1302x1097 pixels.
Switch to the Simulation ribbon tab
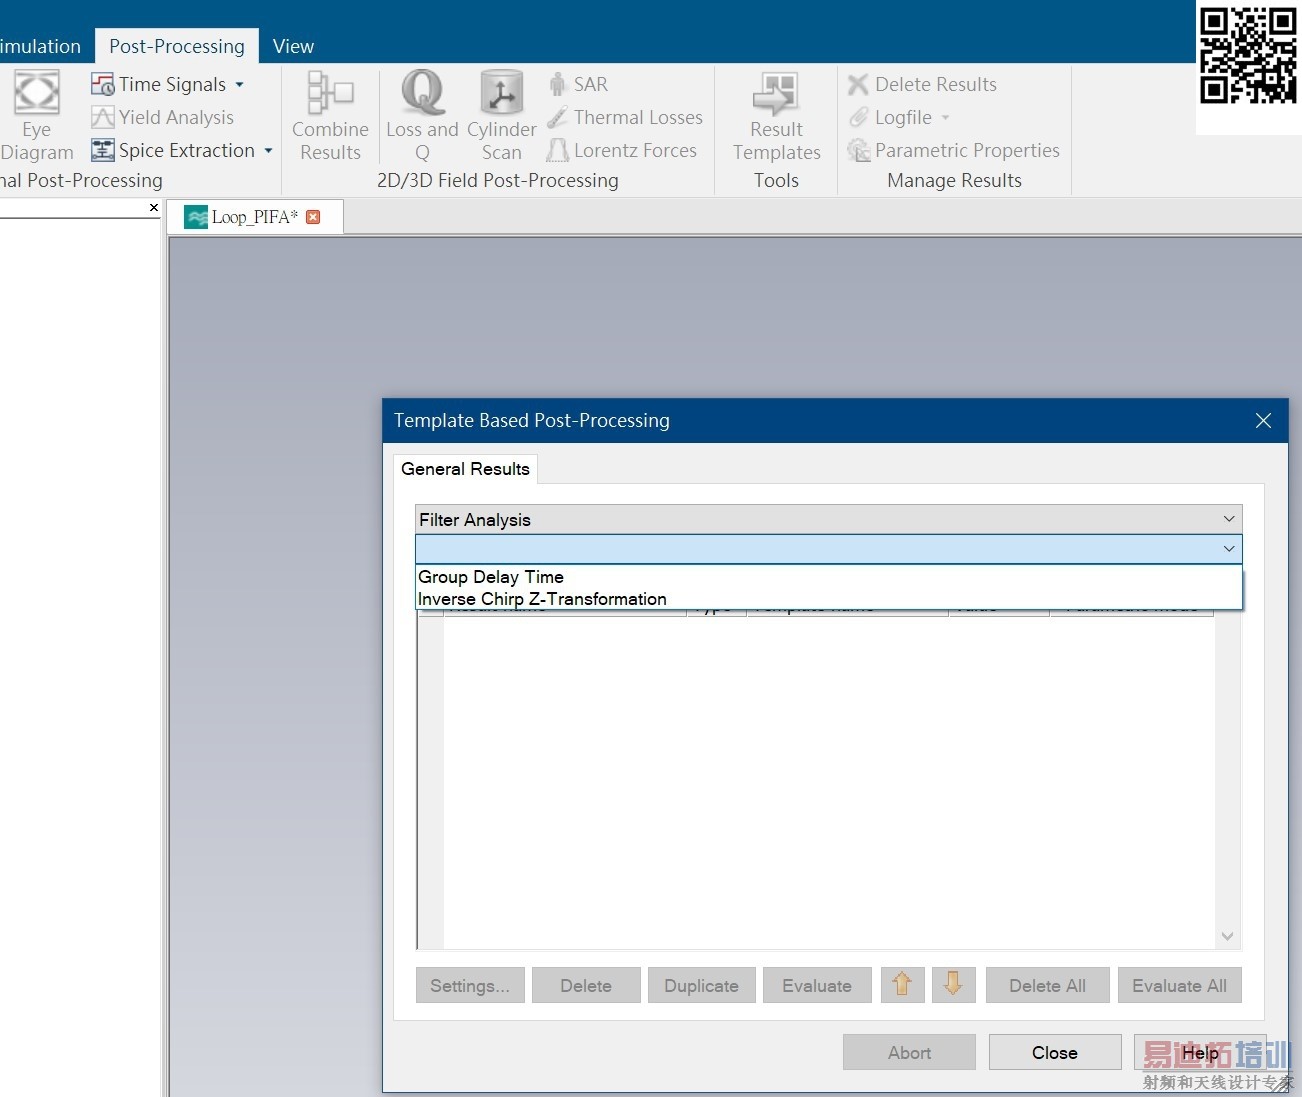pos(41,46)
